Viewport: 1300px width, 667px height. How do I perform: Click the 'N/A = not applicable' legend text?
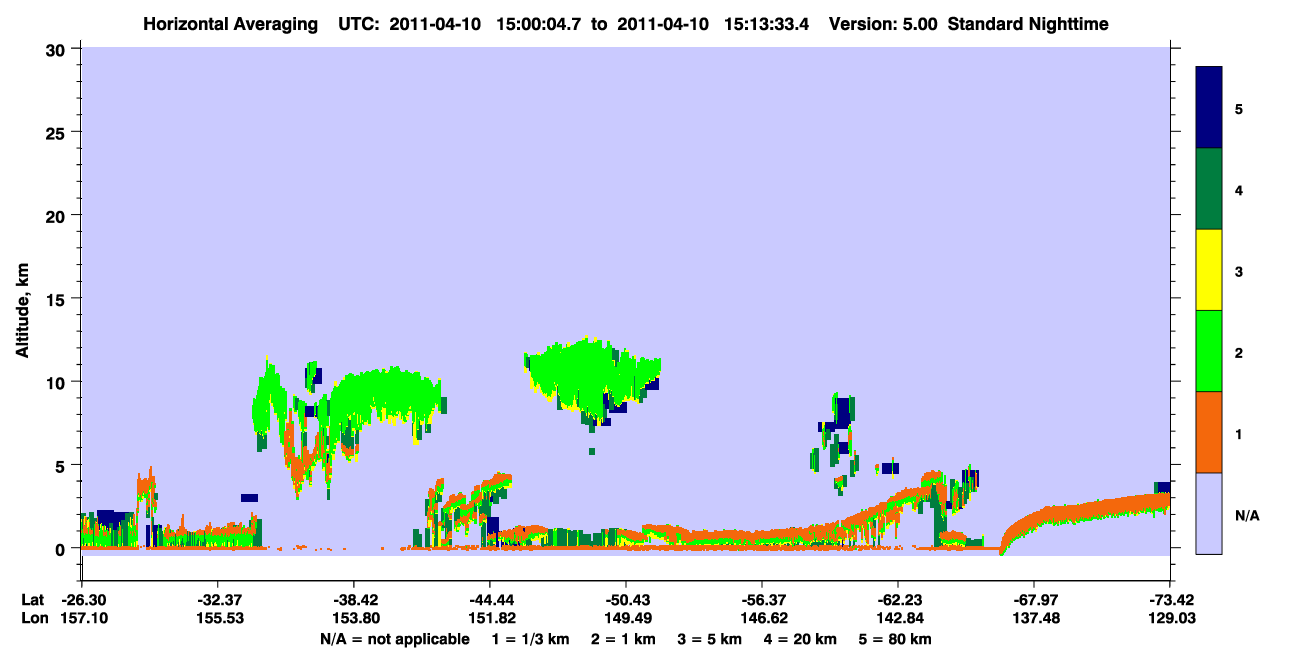(x=395, y=639)
